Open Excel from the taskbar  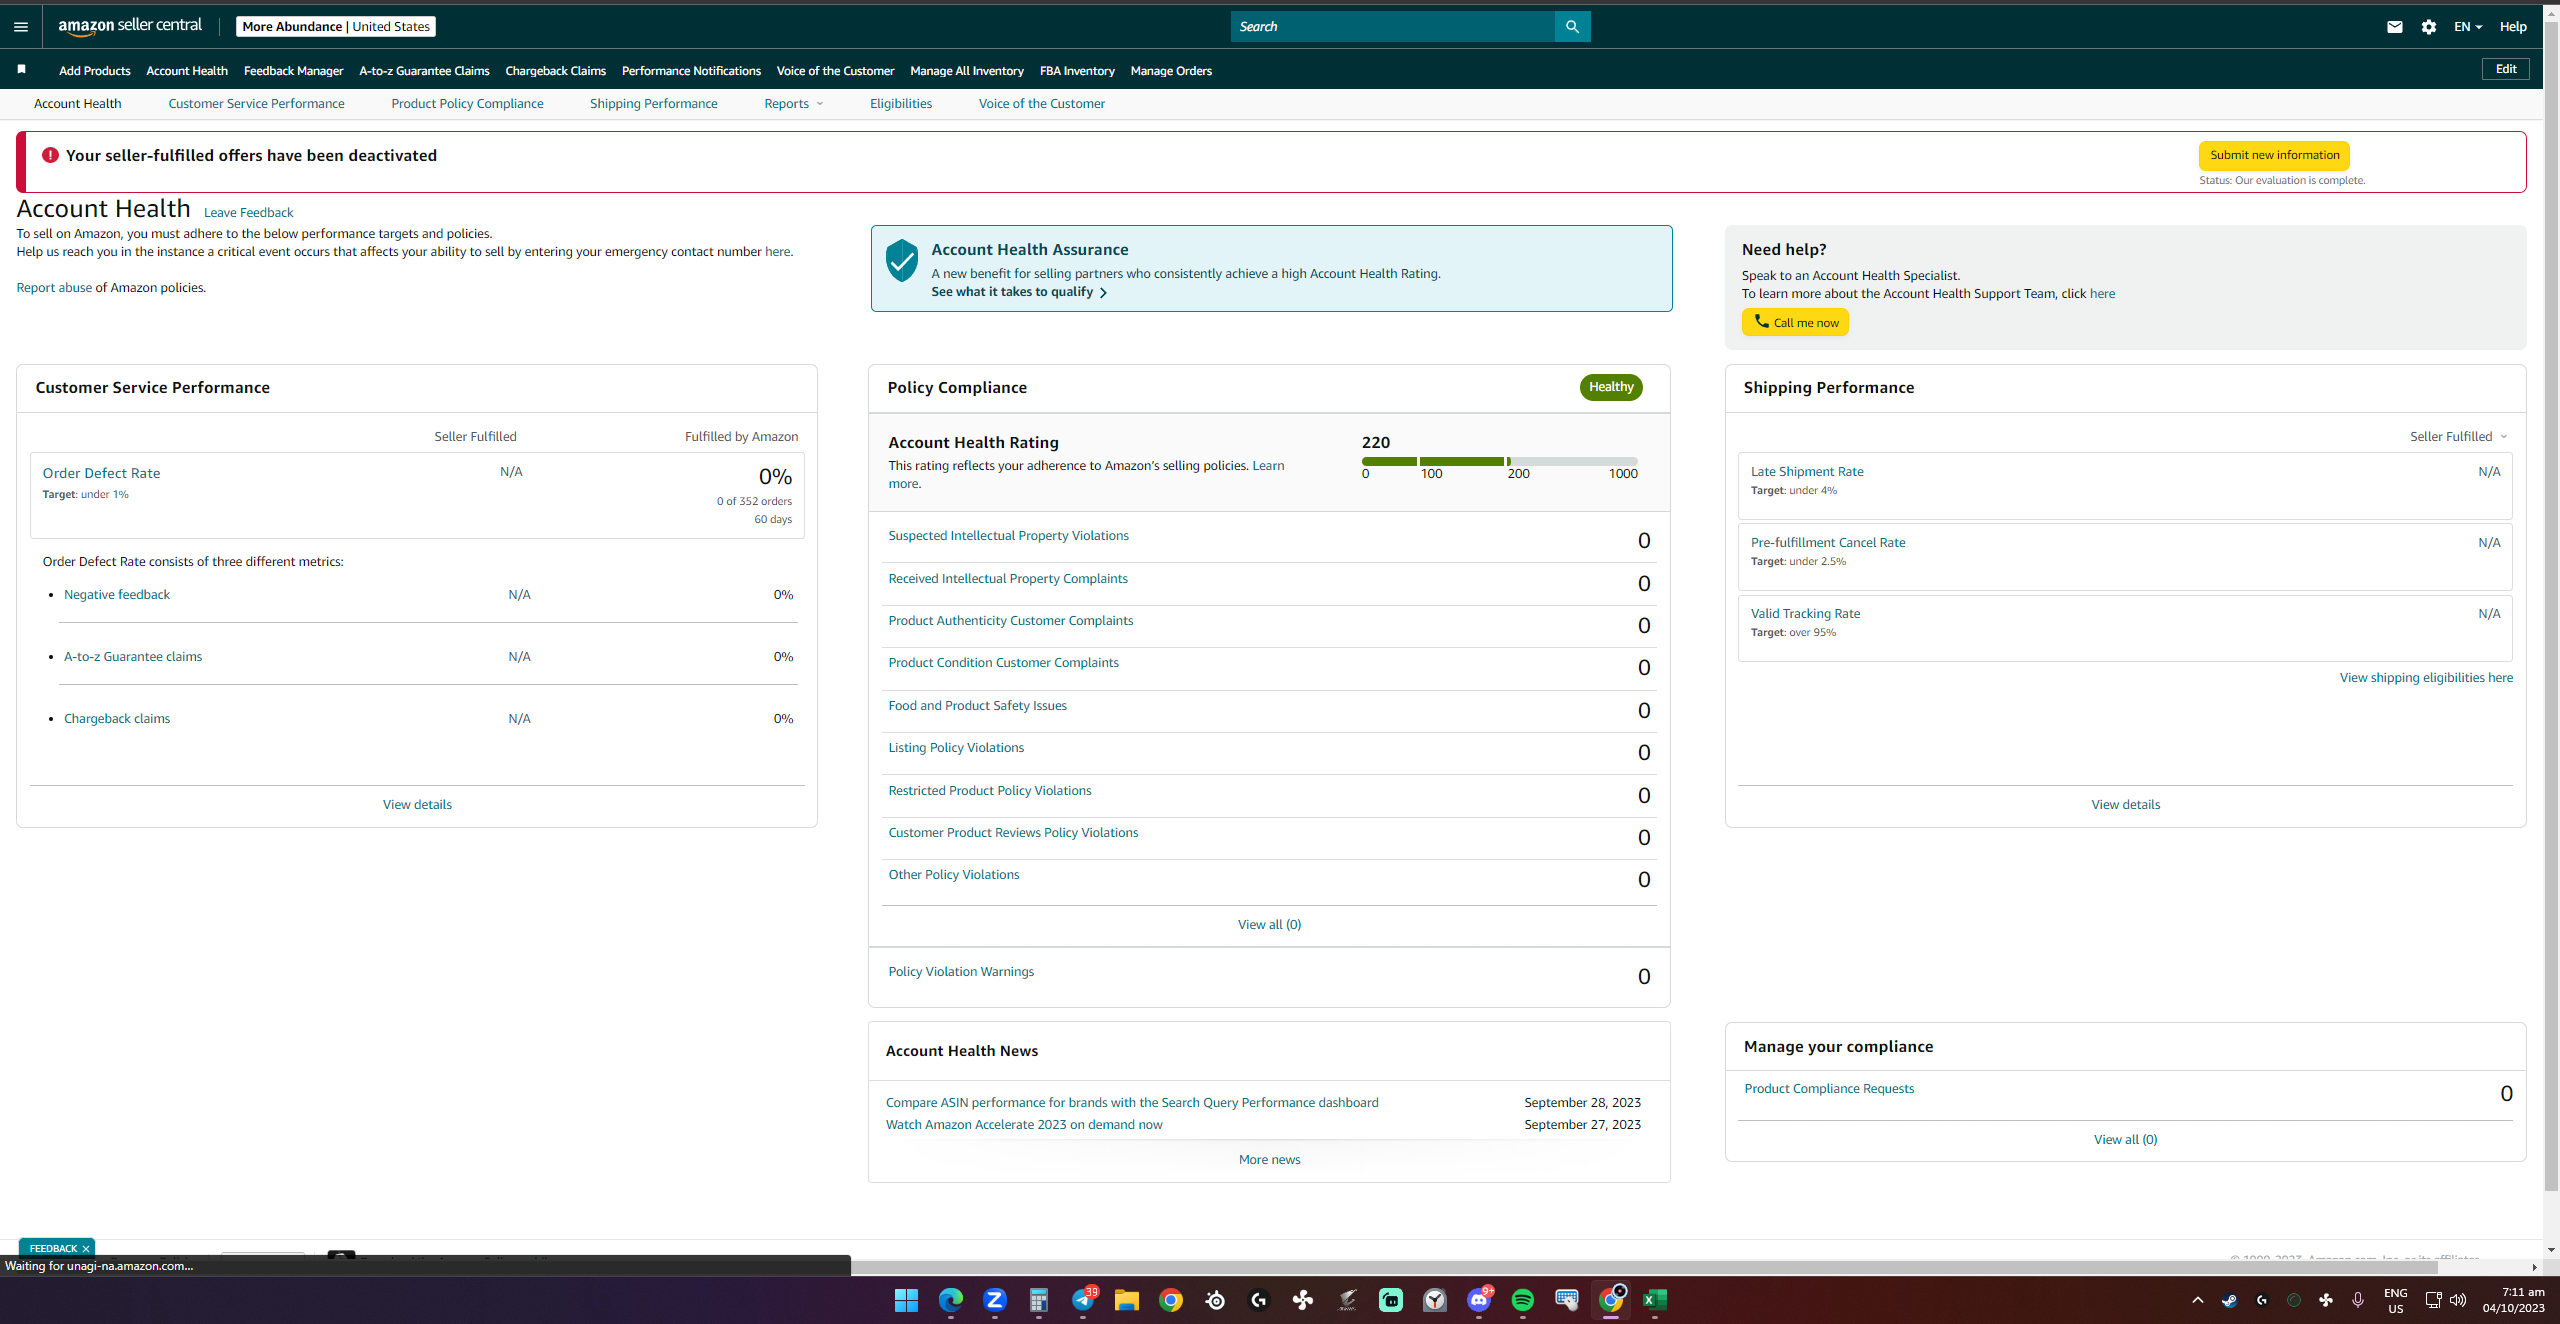1655,1300
